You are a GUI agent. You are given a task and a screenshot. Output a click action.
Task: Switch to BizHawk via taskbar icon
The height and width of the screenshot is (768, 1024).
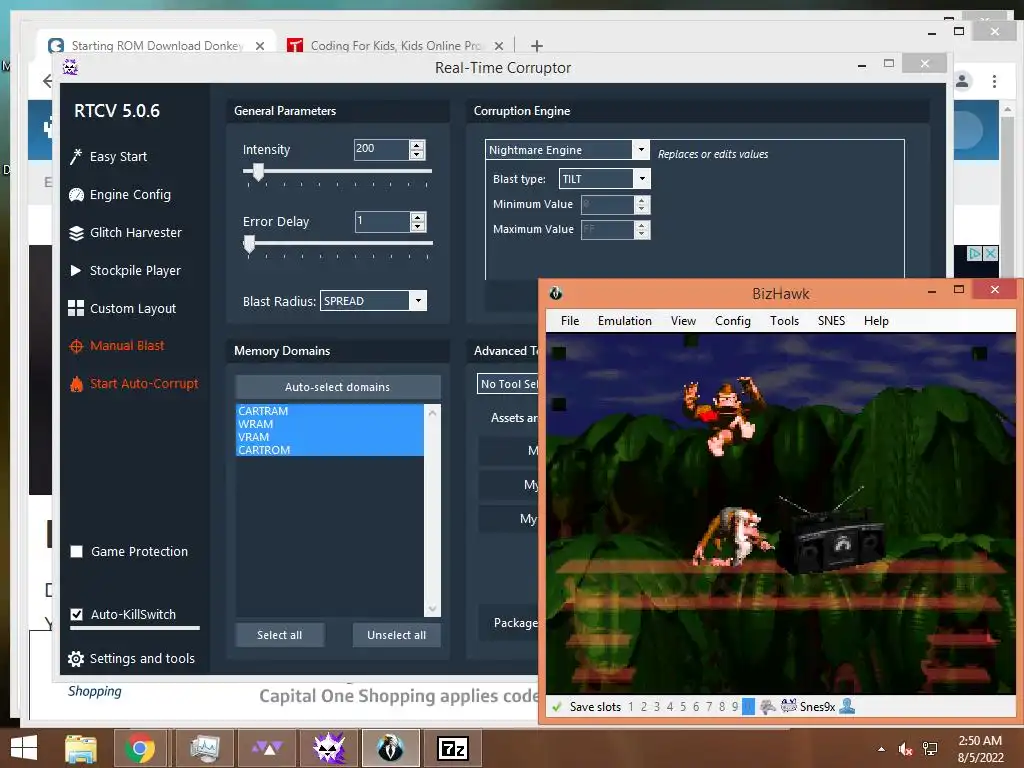pyautogui.click(x=391, y=748)
